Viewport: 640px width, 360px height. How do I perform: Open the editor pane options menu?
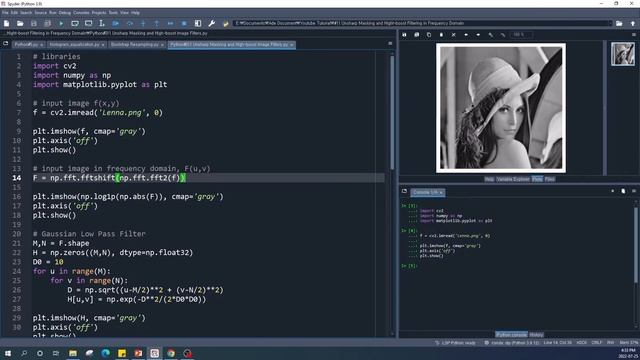tap(390, 44)
